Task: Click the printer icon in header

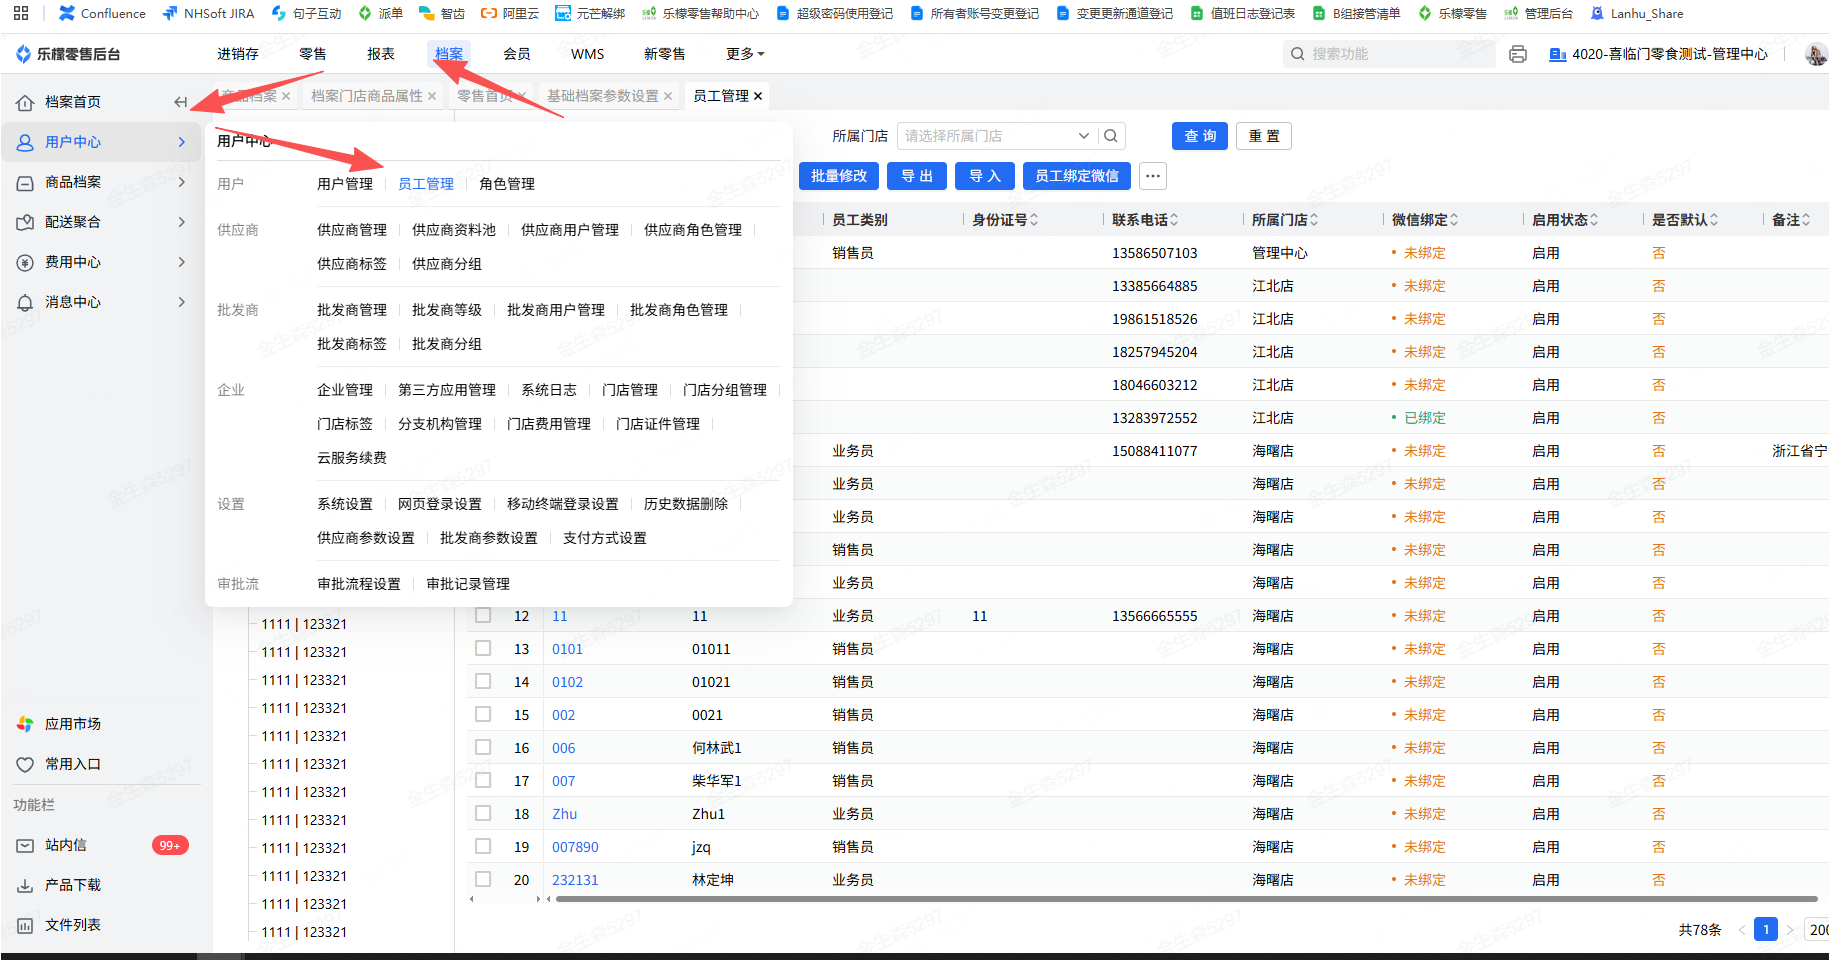Action: (x=1518, y=54)
